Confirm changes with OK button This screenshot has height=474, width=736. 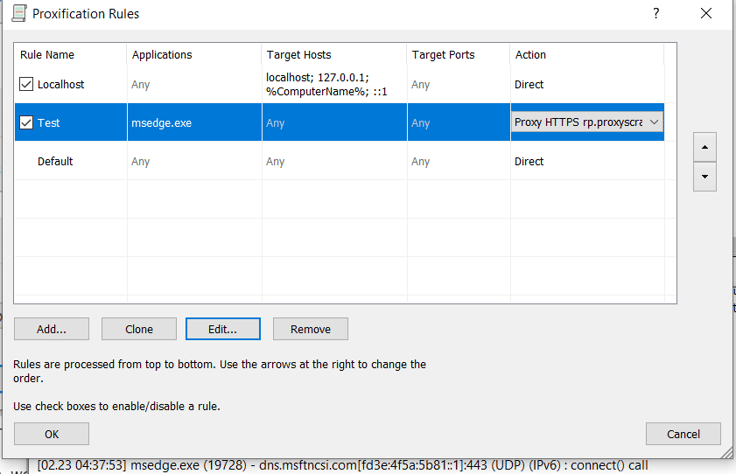[51, 434]
